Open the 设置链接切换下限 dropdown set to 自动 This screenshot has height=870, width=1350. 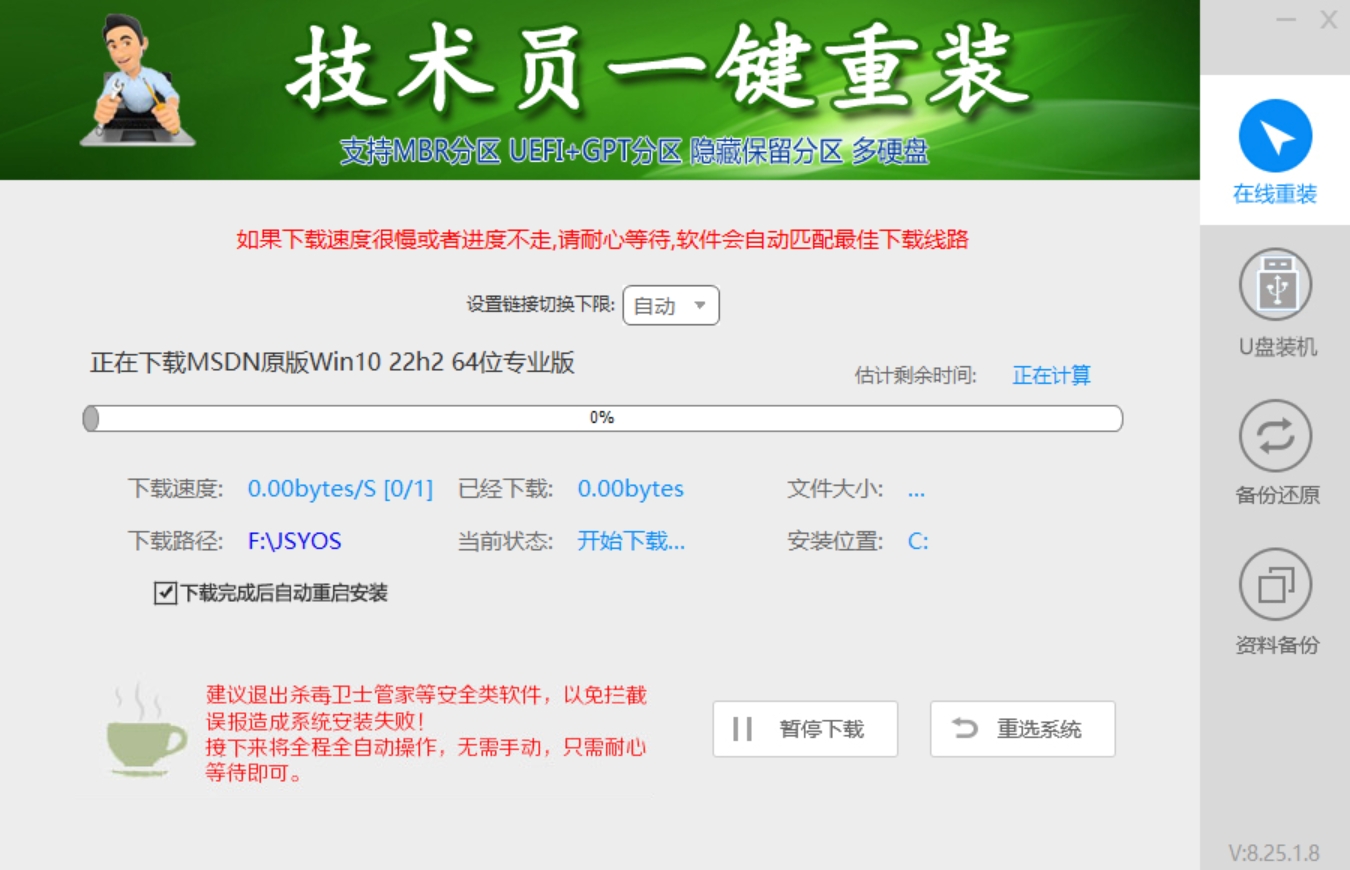(670, 306)
